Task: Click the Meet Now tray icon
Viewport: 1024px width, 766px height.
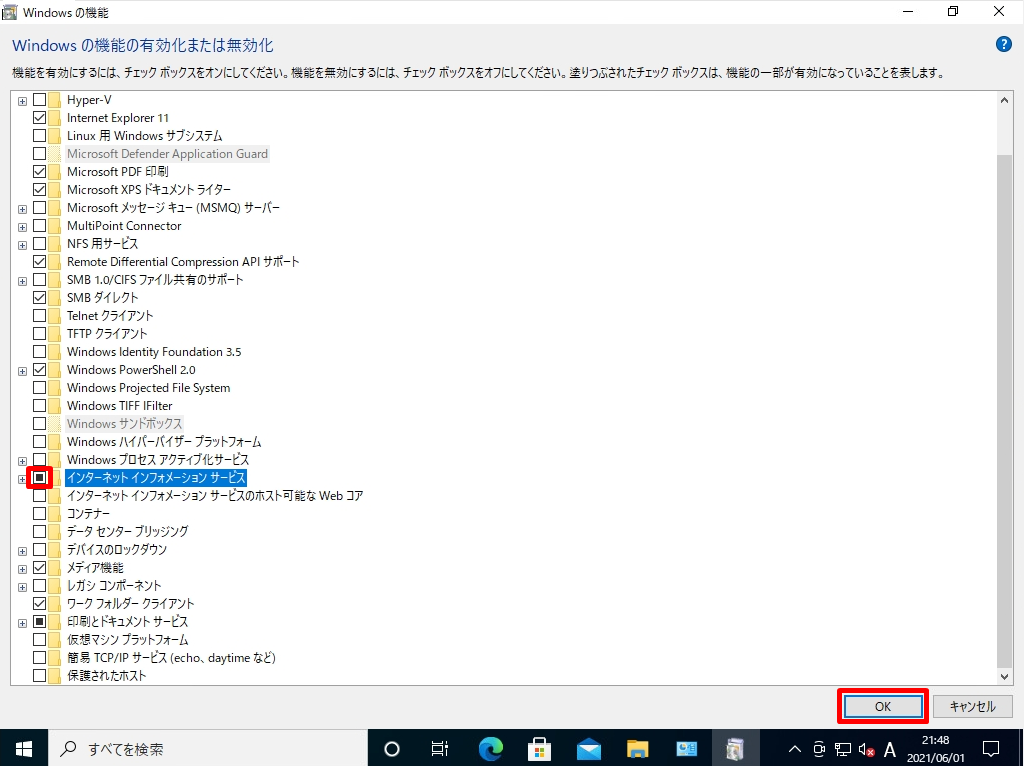Action: pos(820,749)
